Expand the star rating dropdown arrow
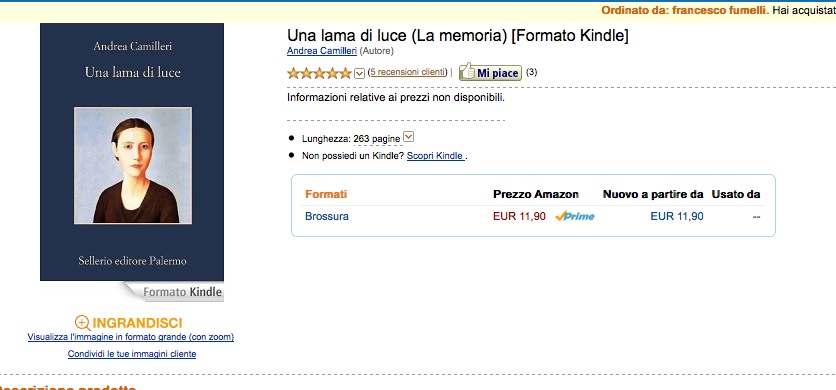Screen dimensions: 836x390 [x=359, y=73]
